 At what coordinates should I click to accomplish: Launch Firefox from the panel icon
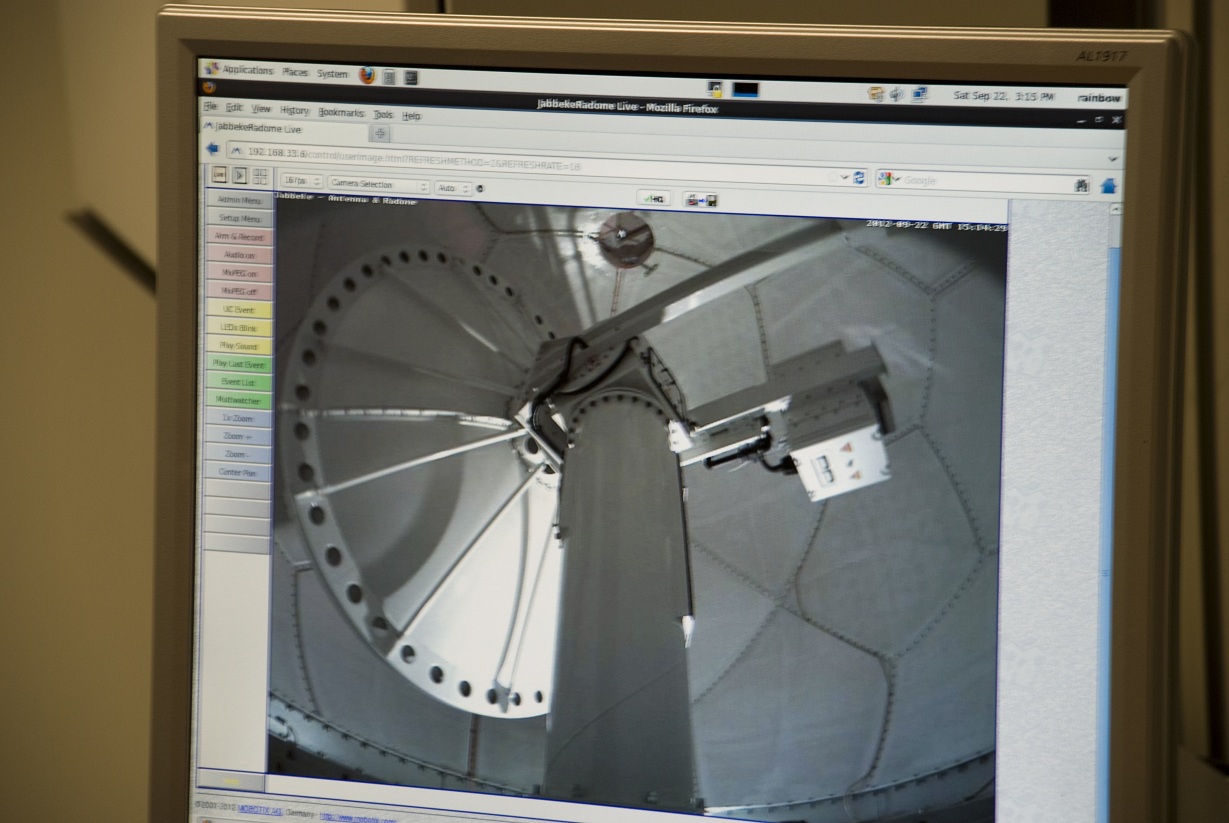coord(367,75)
